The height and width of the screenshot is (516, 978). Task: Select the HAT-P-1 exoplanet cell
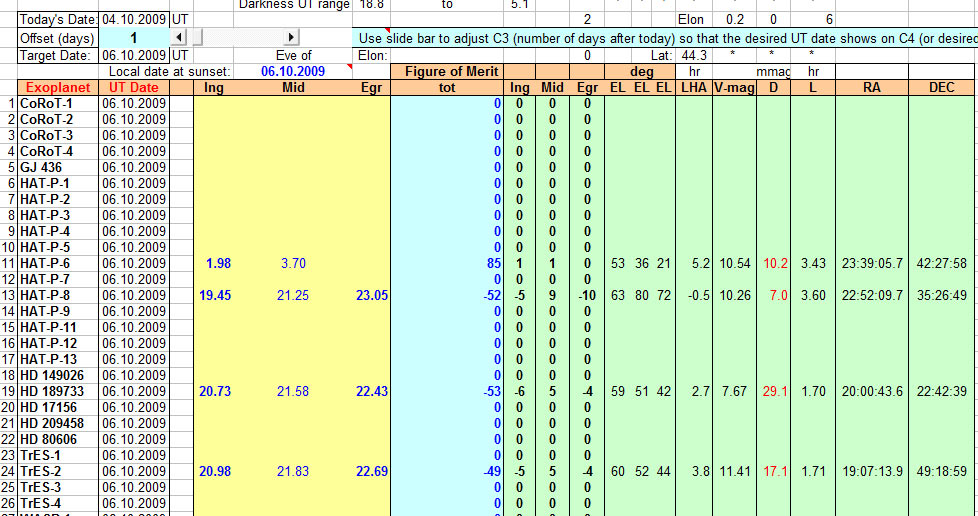(x=58, y=183)
